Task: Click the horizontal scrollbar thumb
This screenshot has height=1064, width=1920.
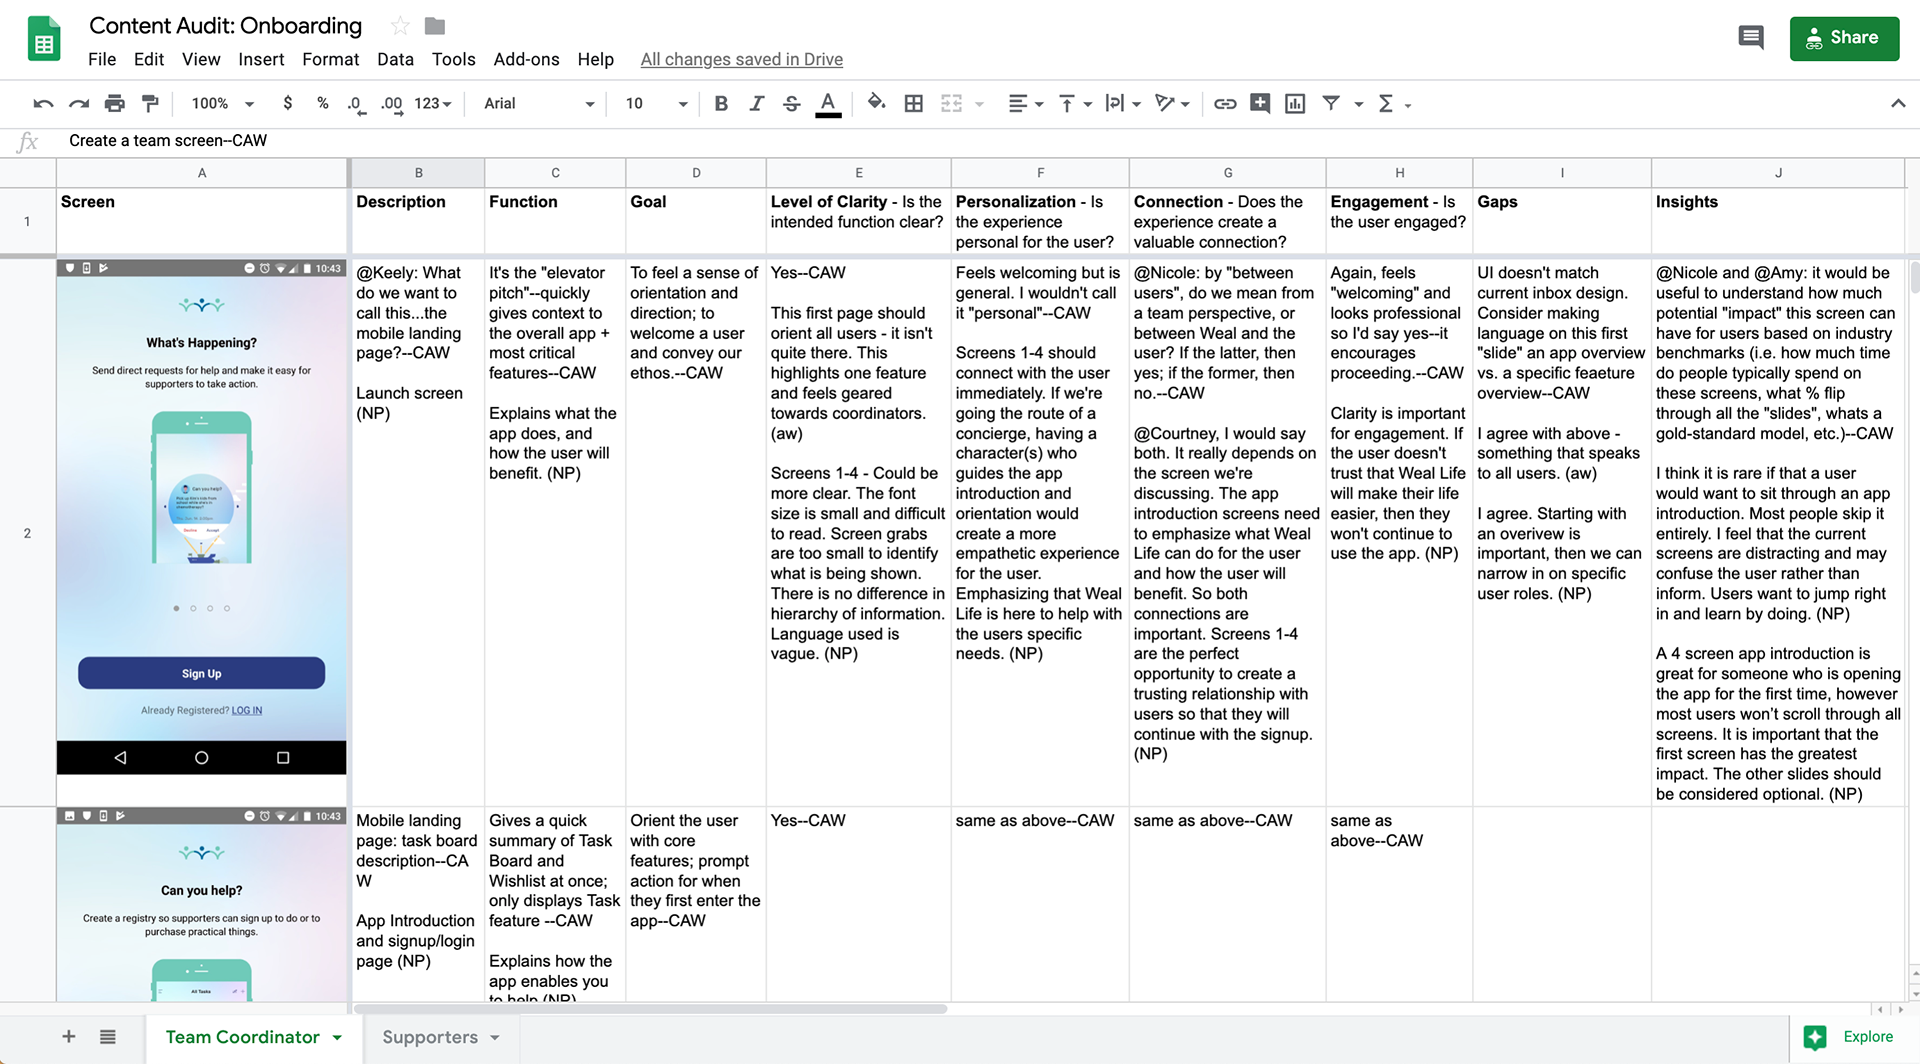Action: (x=650, y=1009)
